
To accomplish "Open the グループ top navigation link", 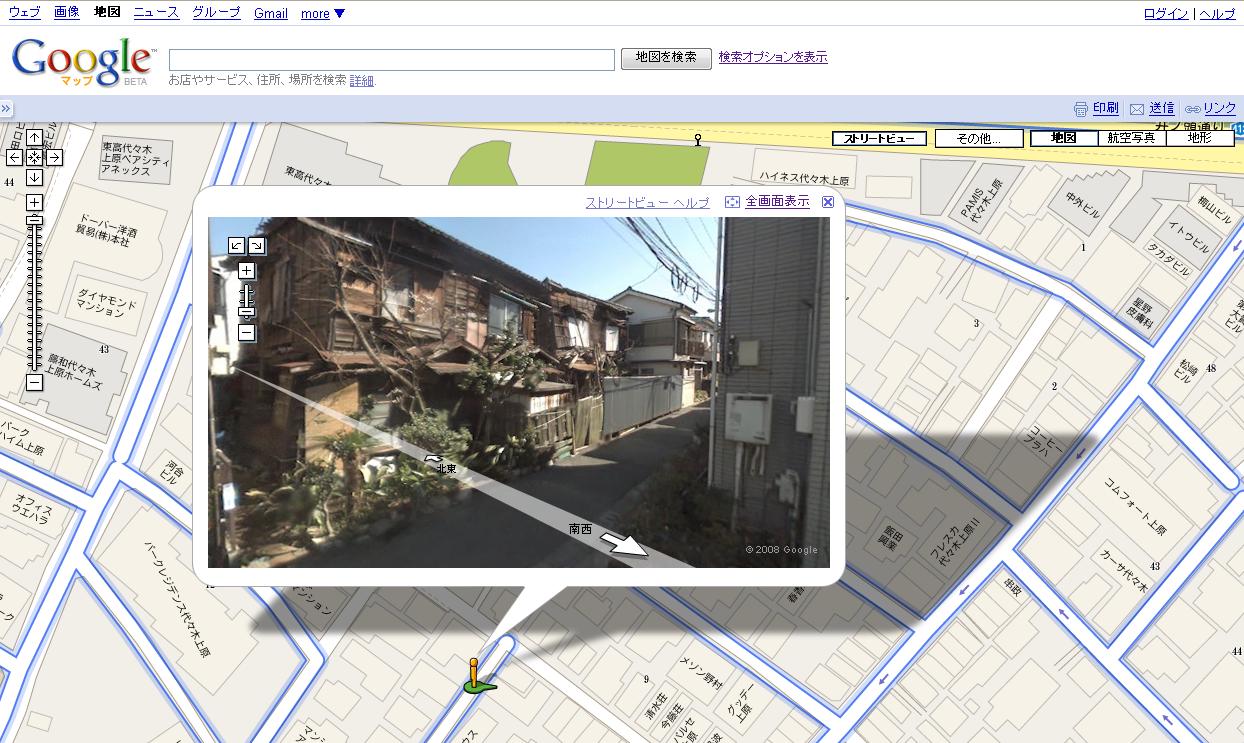I will point(216,13).
